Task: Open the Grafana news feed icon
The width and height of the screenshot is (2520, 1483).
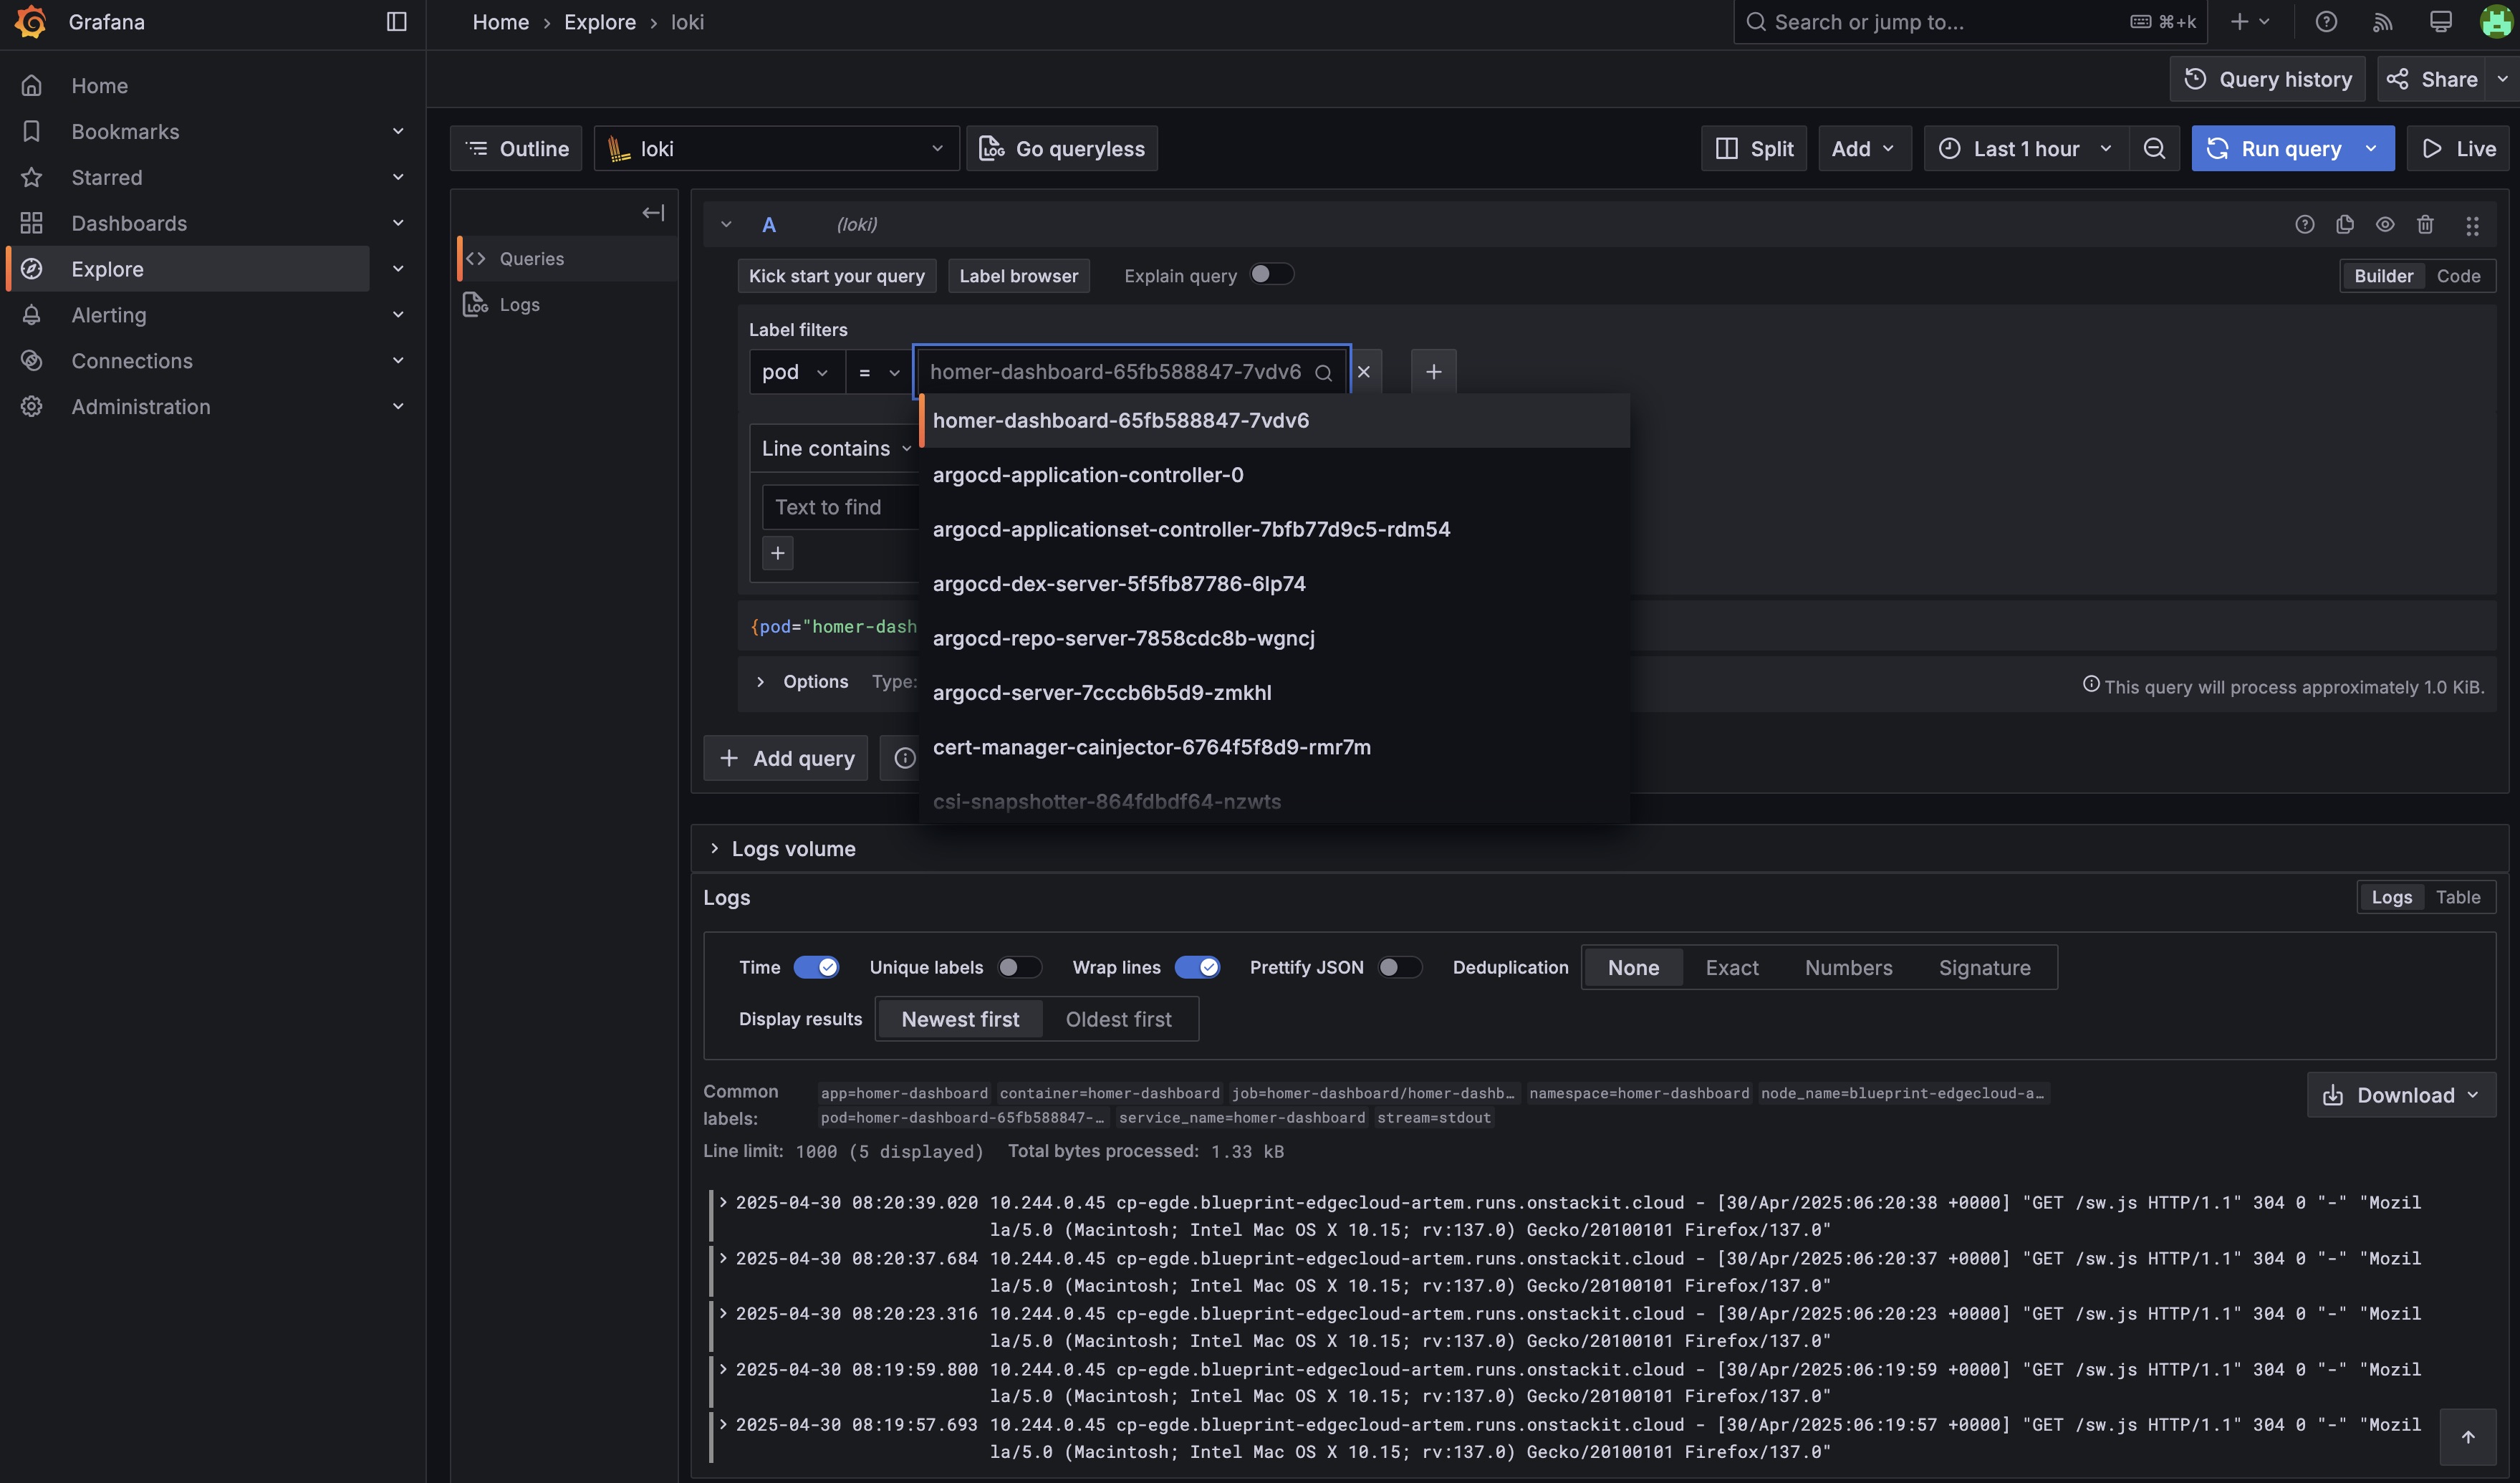Action: click(x=2383, y=21)
